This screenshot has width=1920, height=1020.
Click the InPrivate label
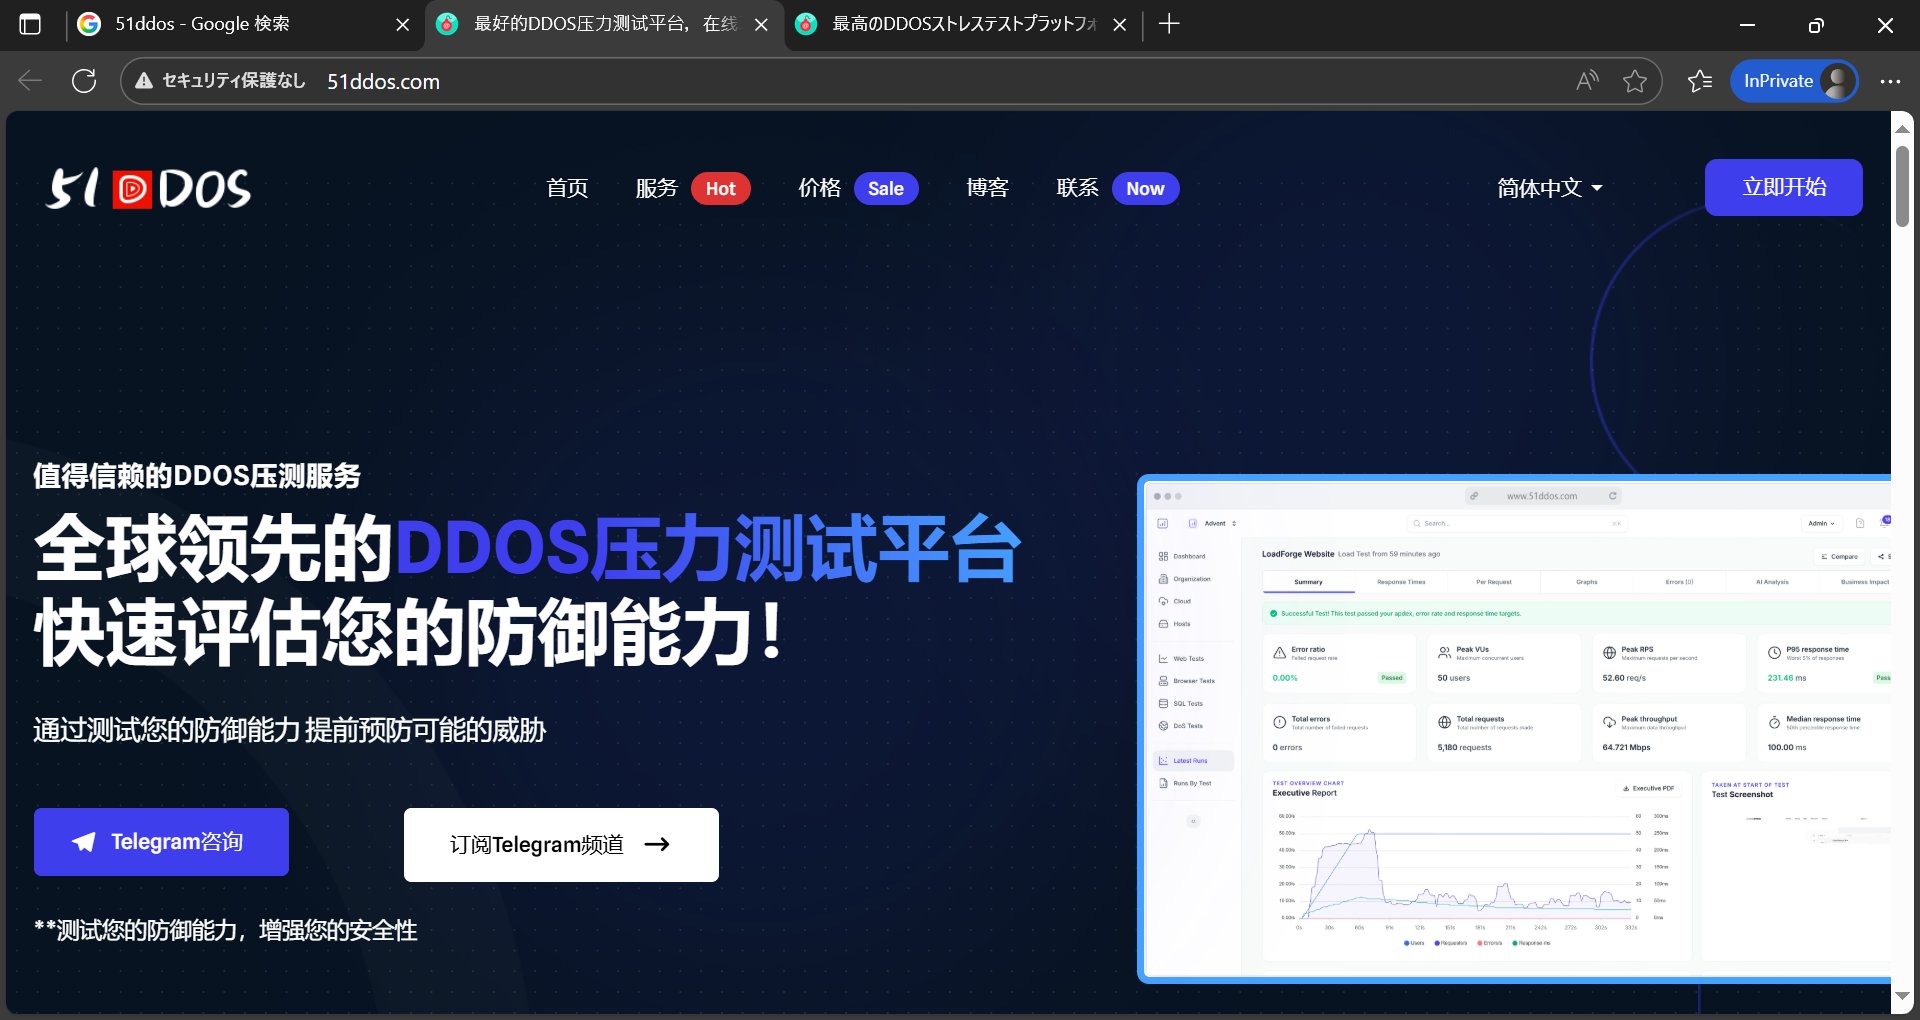pos(1778,81)
